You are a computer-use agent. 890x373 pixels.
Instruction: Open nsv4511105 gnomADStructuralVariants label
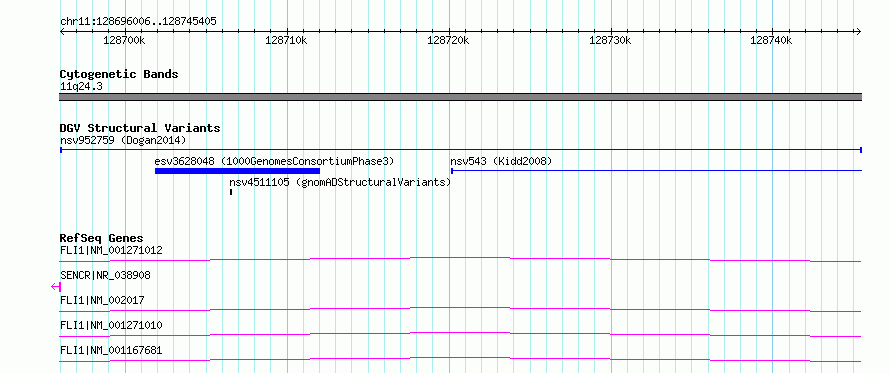coord(340,182)
